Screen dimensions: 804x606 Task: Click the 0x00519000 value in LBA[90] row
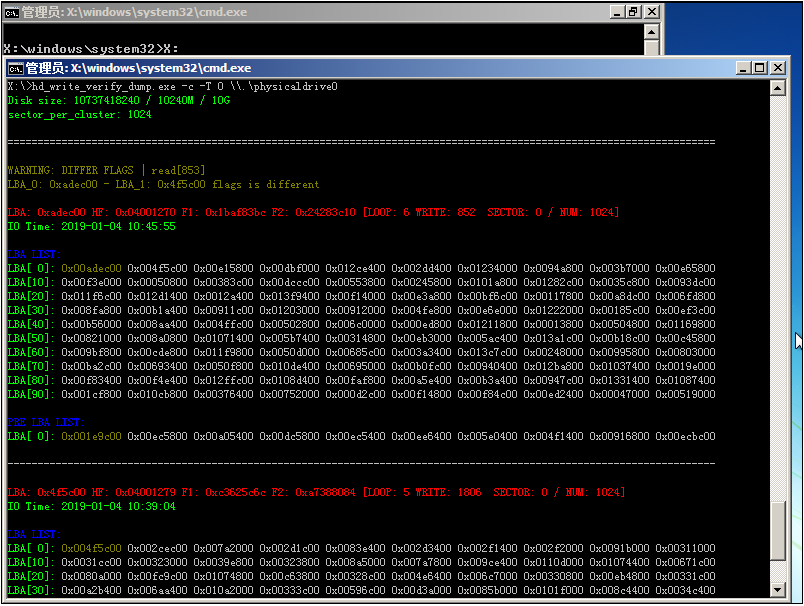[685, 394]
